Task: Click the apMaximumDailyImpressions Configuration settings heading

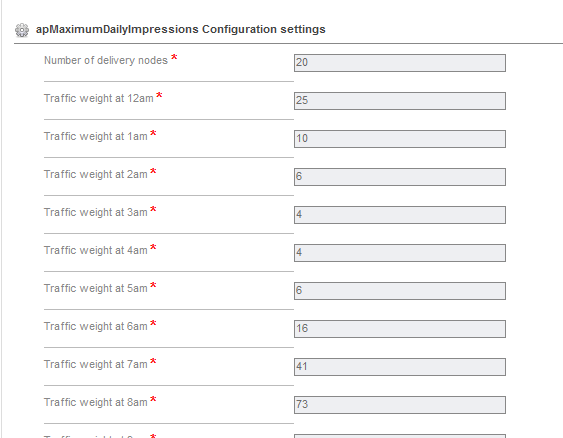Action: pos(181,29)
